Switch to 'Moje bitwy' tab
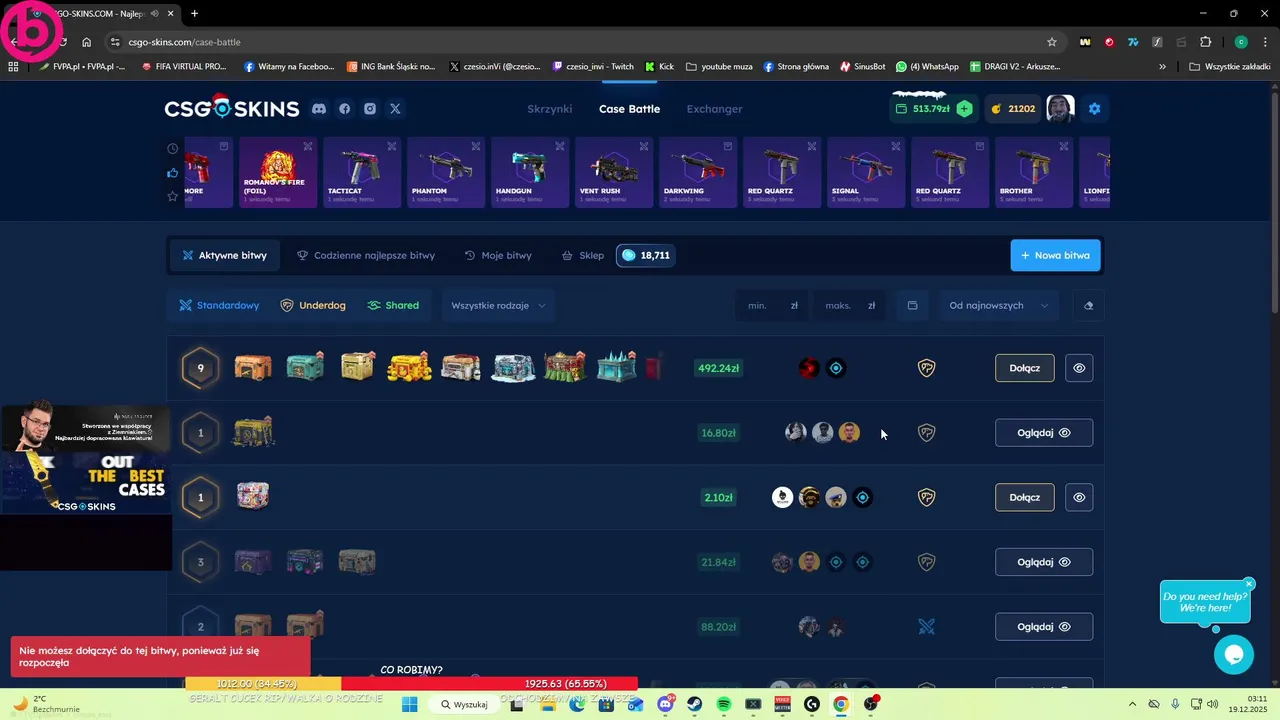Viewport: 1280px width, 720px height. (498, 256)
